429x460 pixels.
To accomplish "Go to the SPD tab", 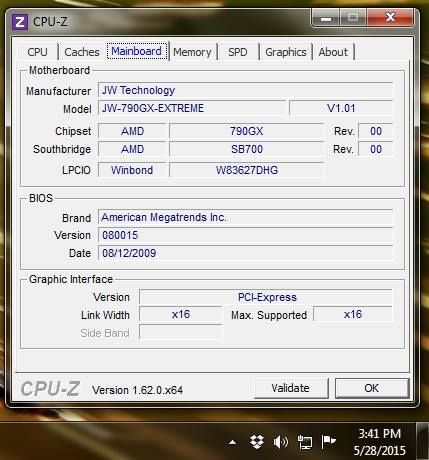I will [238, 52].
